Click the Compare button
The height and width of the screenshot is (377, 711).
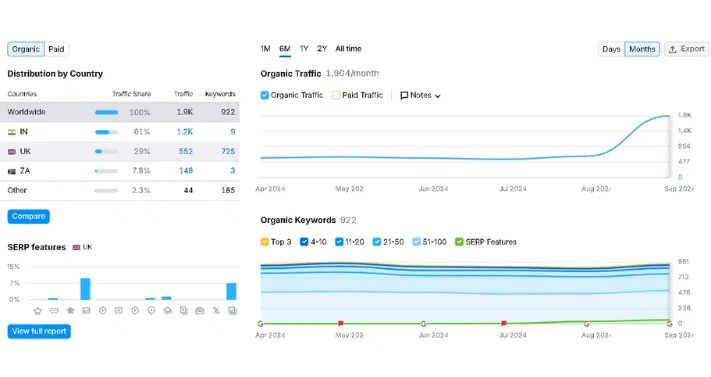[29, 216]
